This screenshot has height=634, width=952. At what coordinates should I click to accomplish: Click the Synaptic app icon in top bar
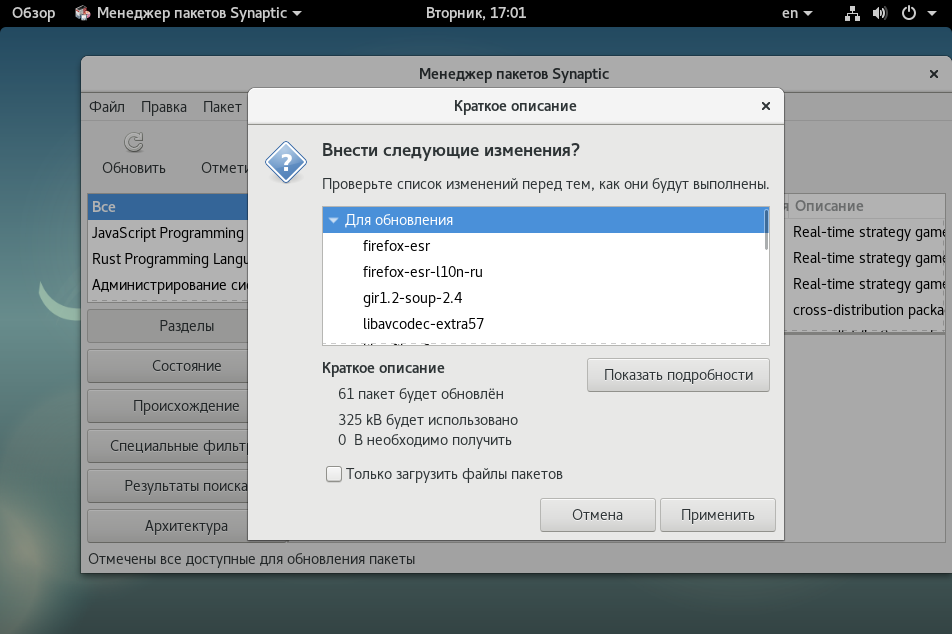83,13
